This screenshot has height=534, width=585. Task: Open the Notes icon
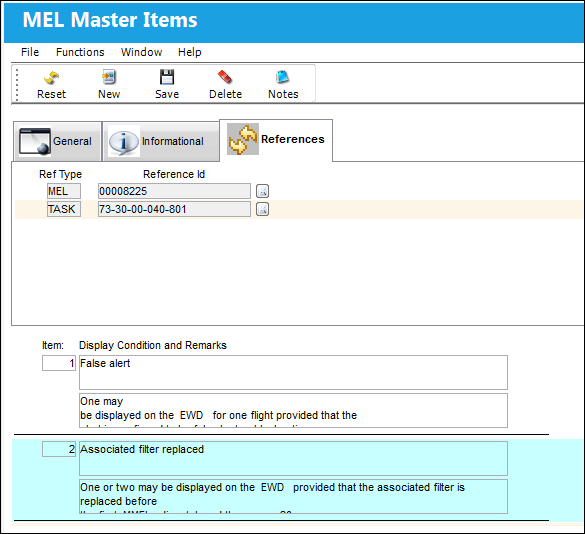282,77
